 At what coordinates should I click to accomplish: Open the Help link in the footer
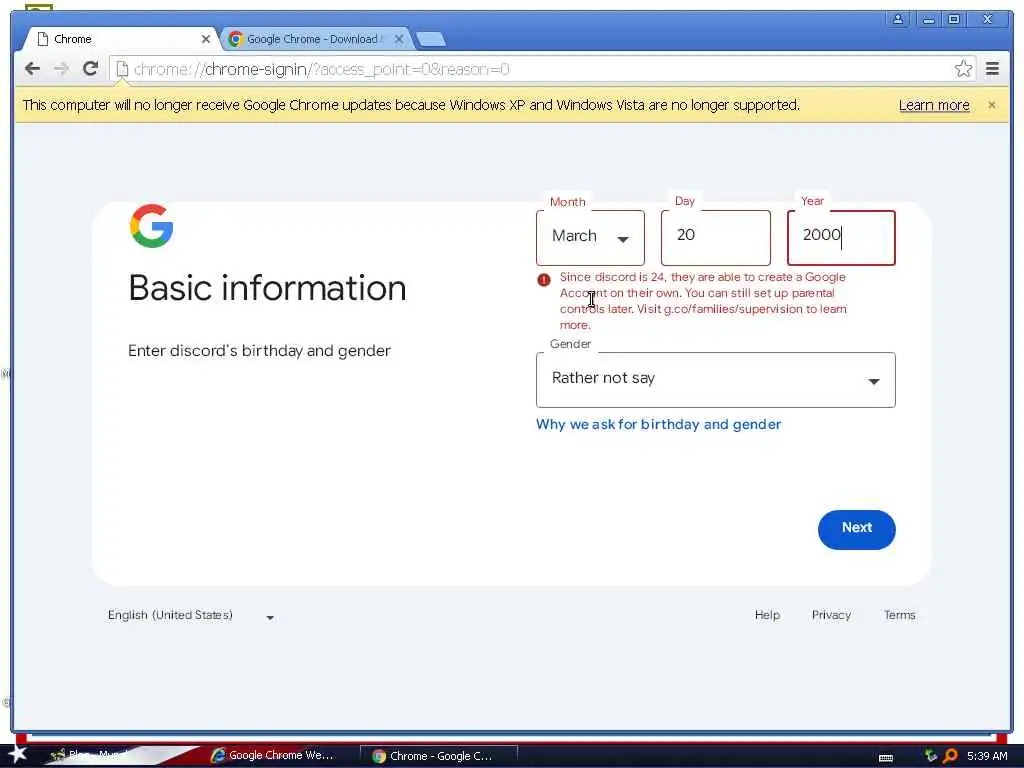tap(767, 615)
